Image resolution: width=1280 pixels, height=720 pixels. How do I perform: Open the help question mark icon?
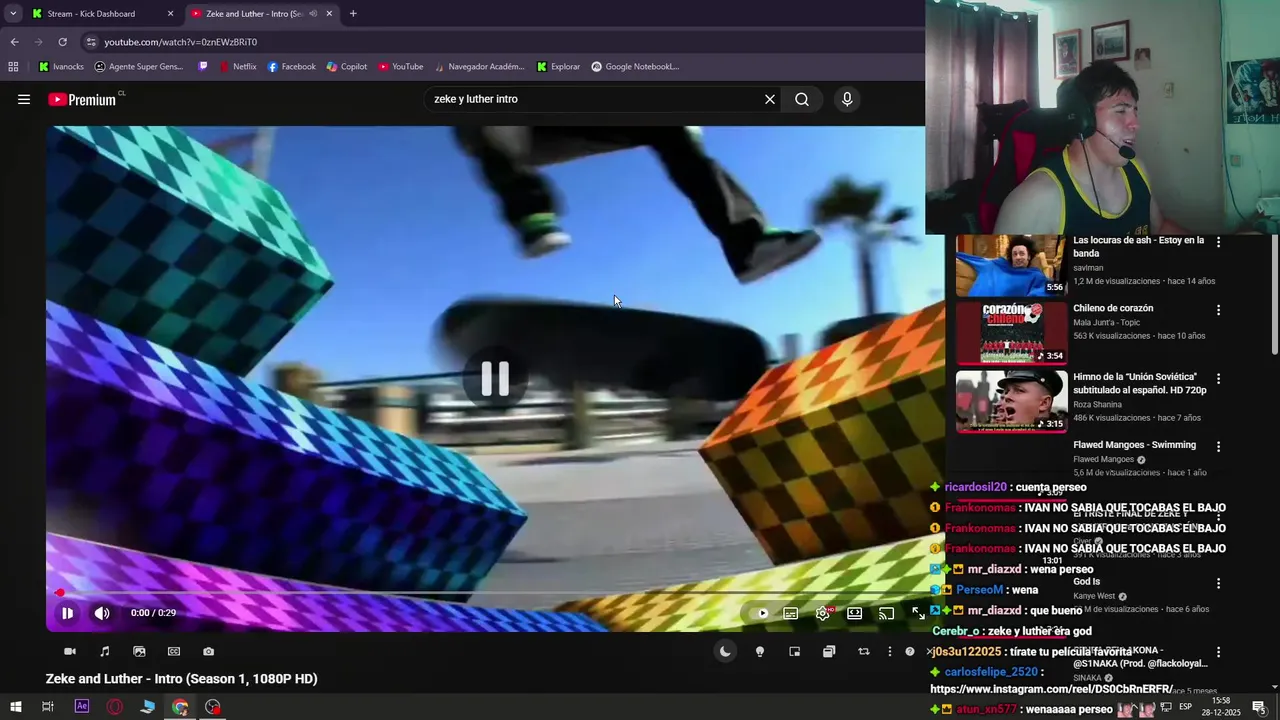(910, 651)
